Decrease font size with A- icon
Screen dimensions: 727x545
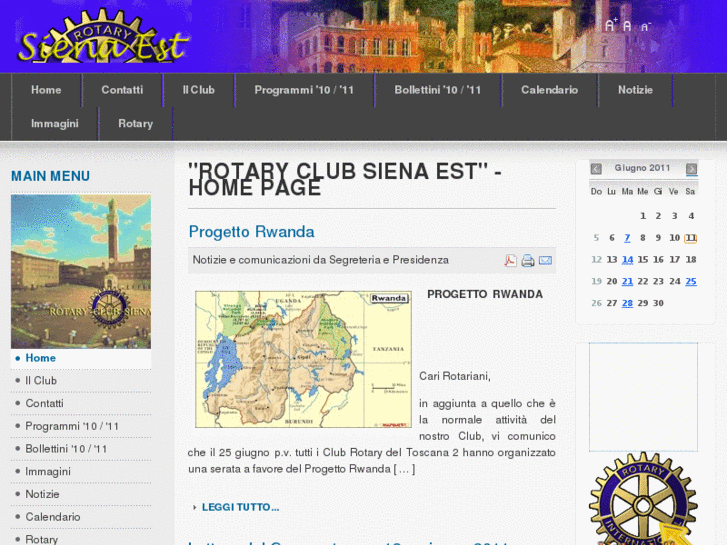646,27
